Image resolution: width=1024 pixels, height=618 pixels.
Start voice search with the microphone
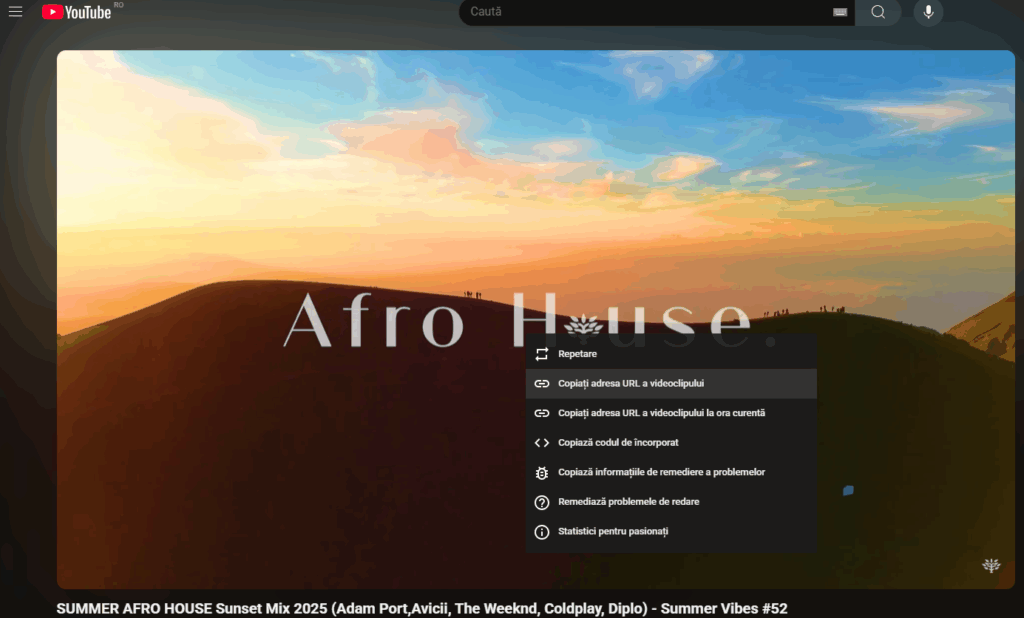pyautogui.click(x=928, y=12)
